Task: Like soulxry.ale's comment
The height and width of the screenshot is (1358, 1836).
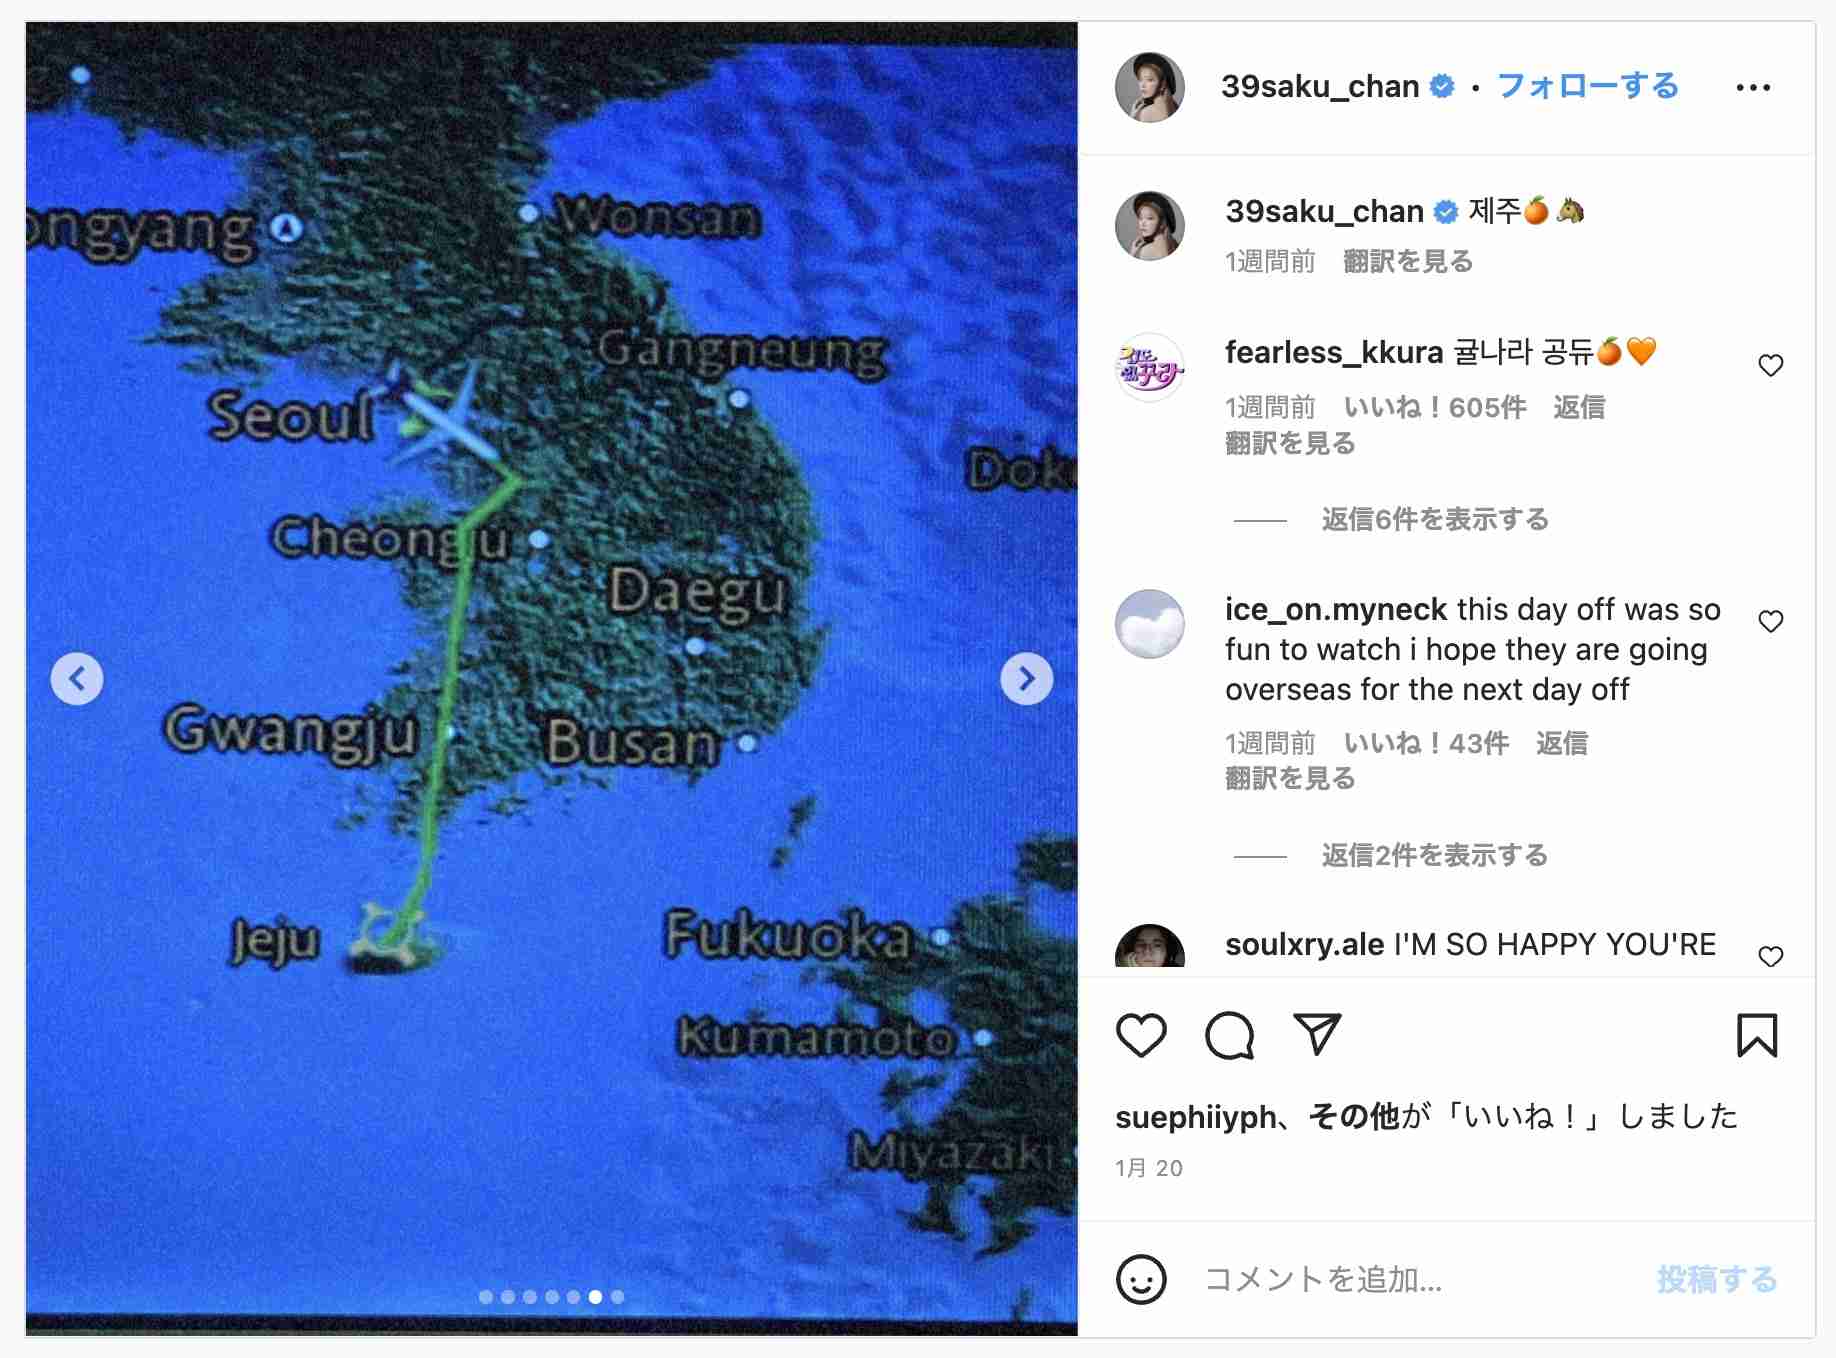Action: click(1770, 957)
